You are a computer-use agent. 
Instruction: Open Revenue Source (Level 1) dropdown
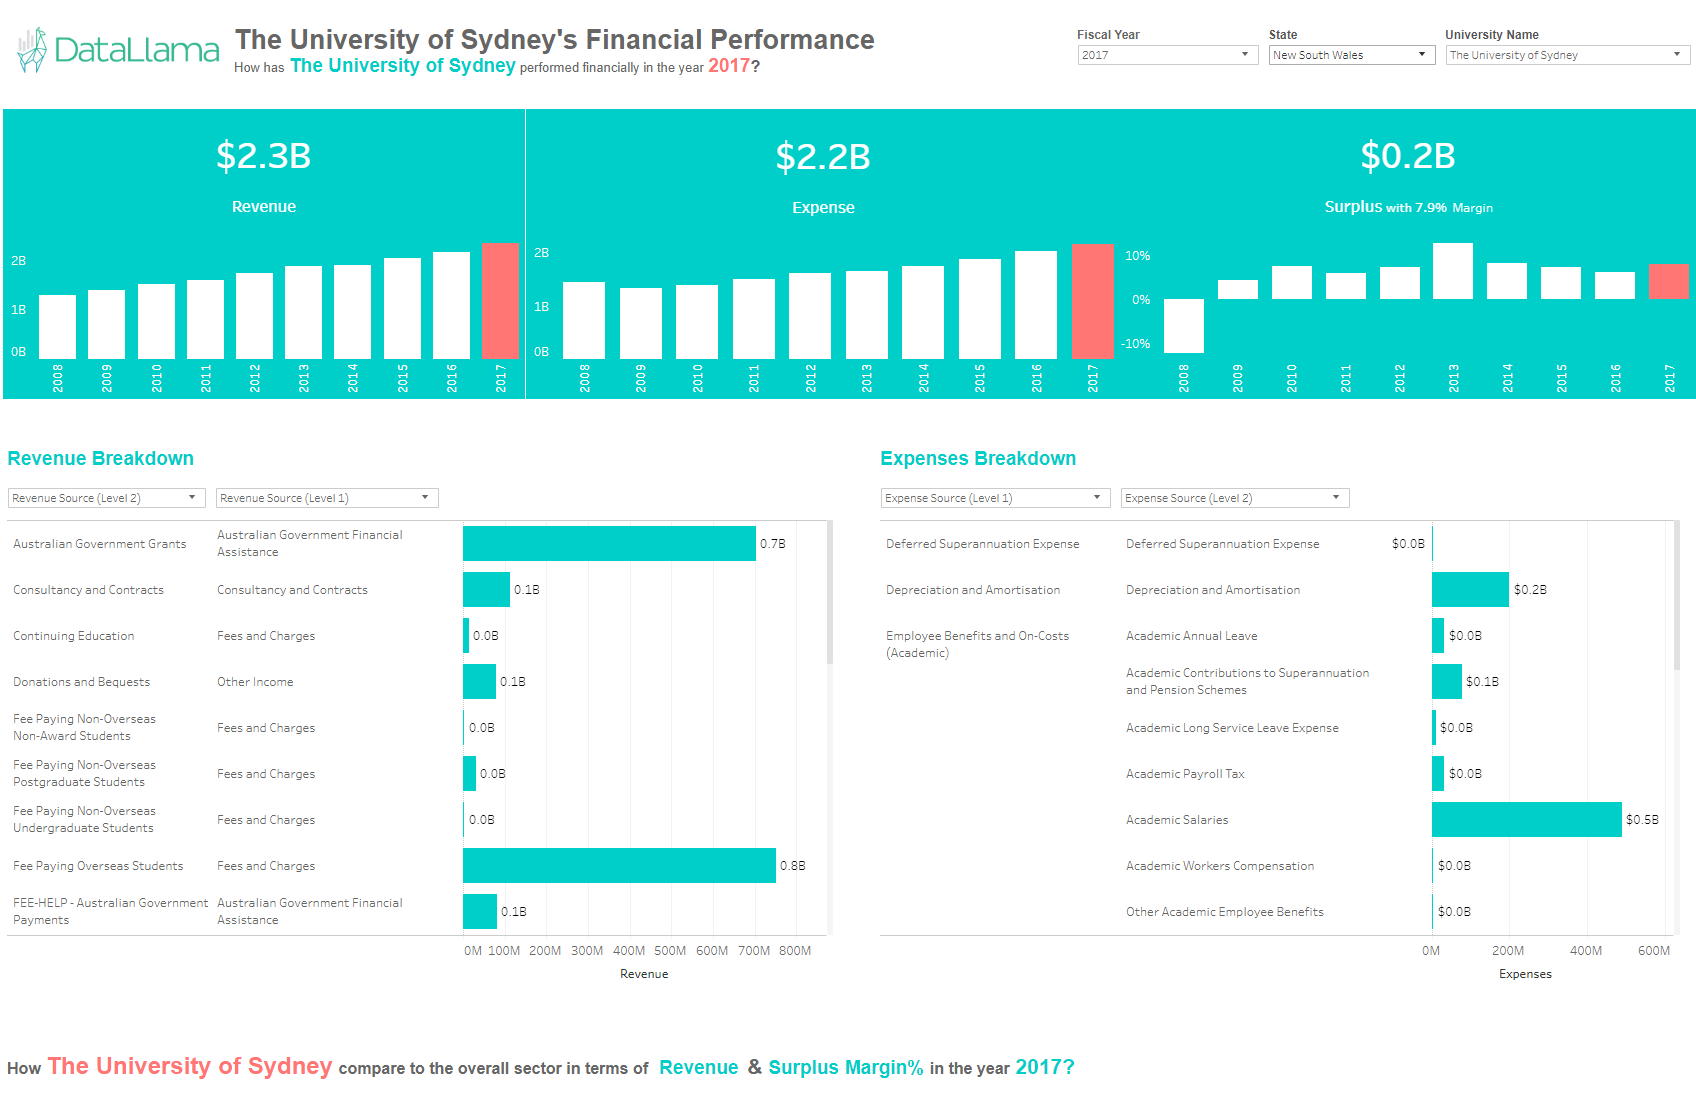326,498
